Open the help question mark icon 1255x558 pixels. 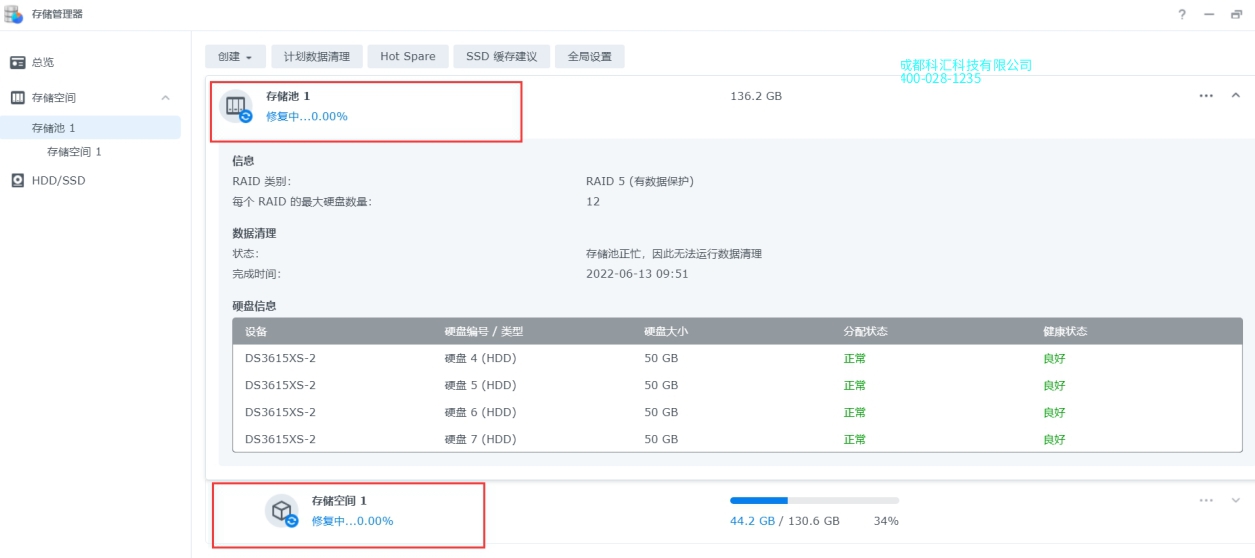pos(1182,14)
